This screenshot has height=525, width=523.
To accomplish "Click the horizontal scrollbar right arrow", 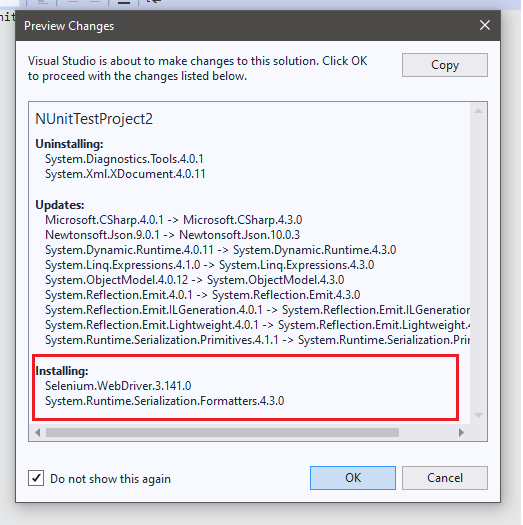I will (461, 433).
